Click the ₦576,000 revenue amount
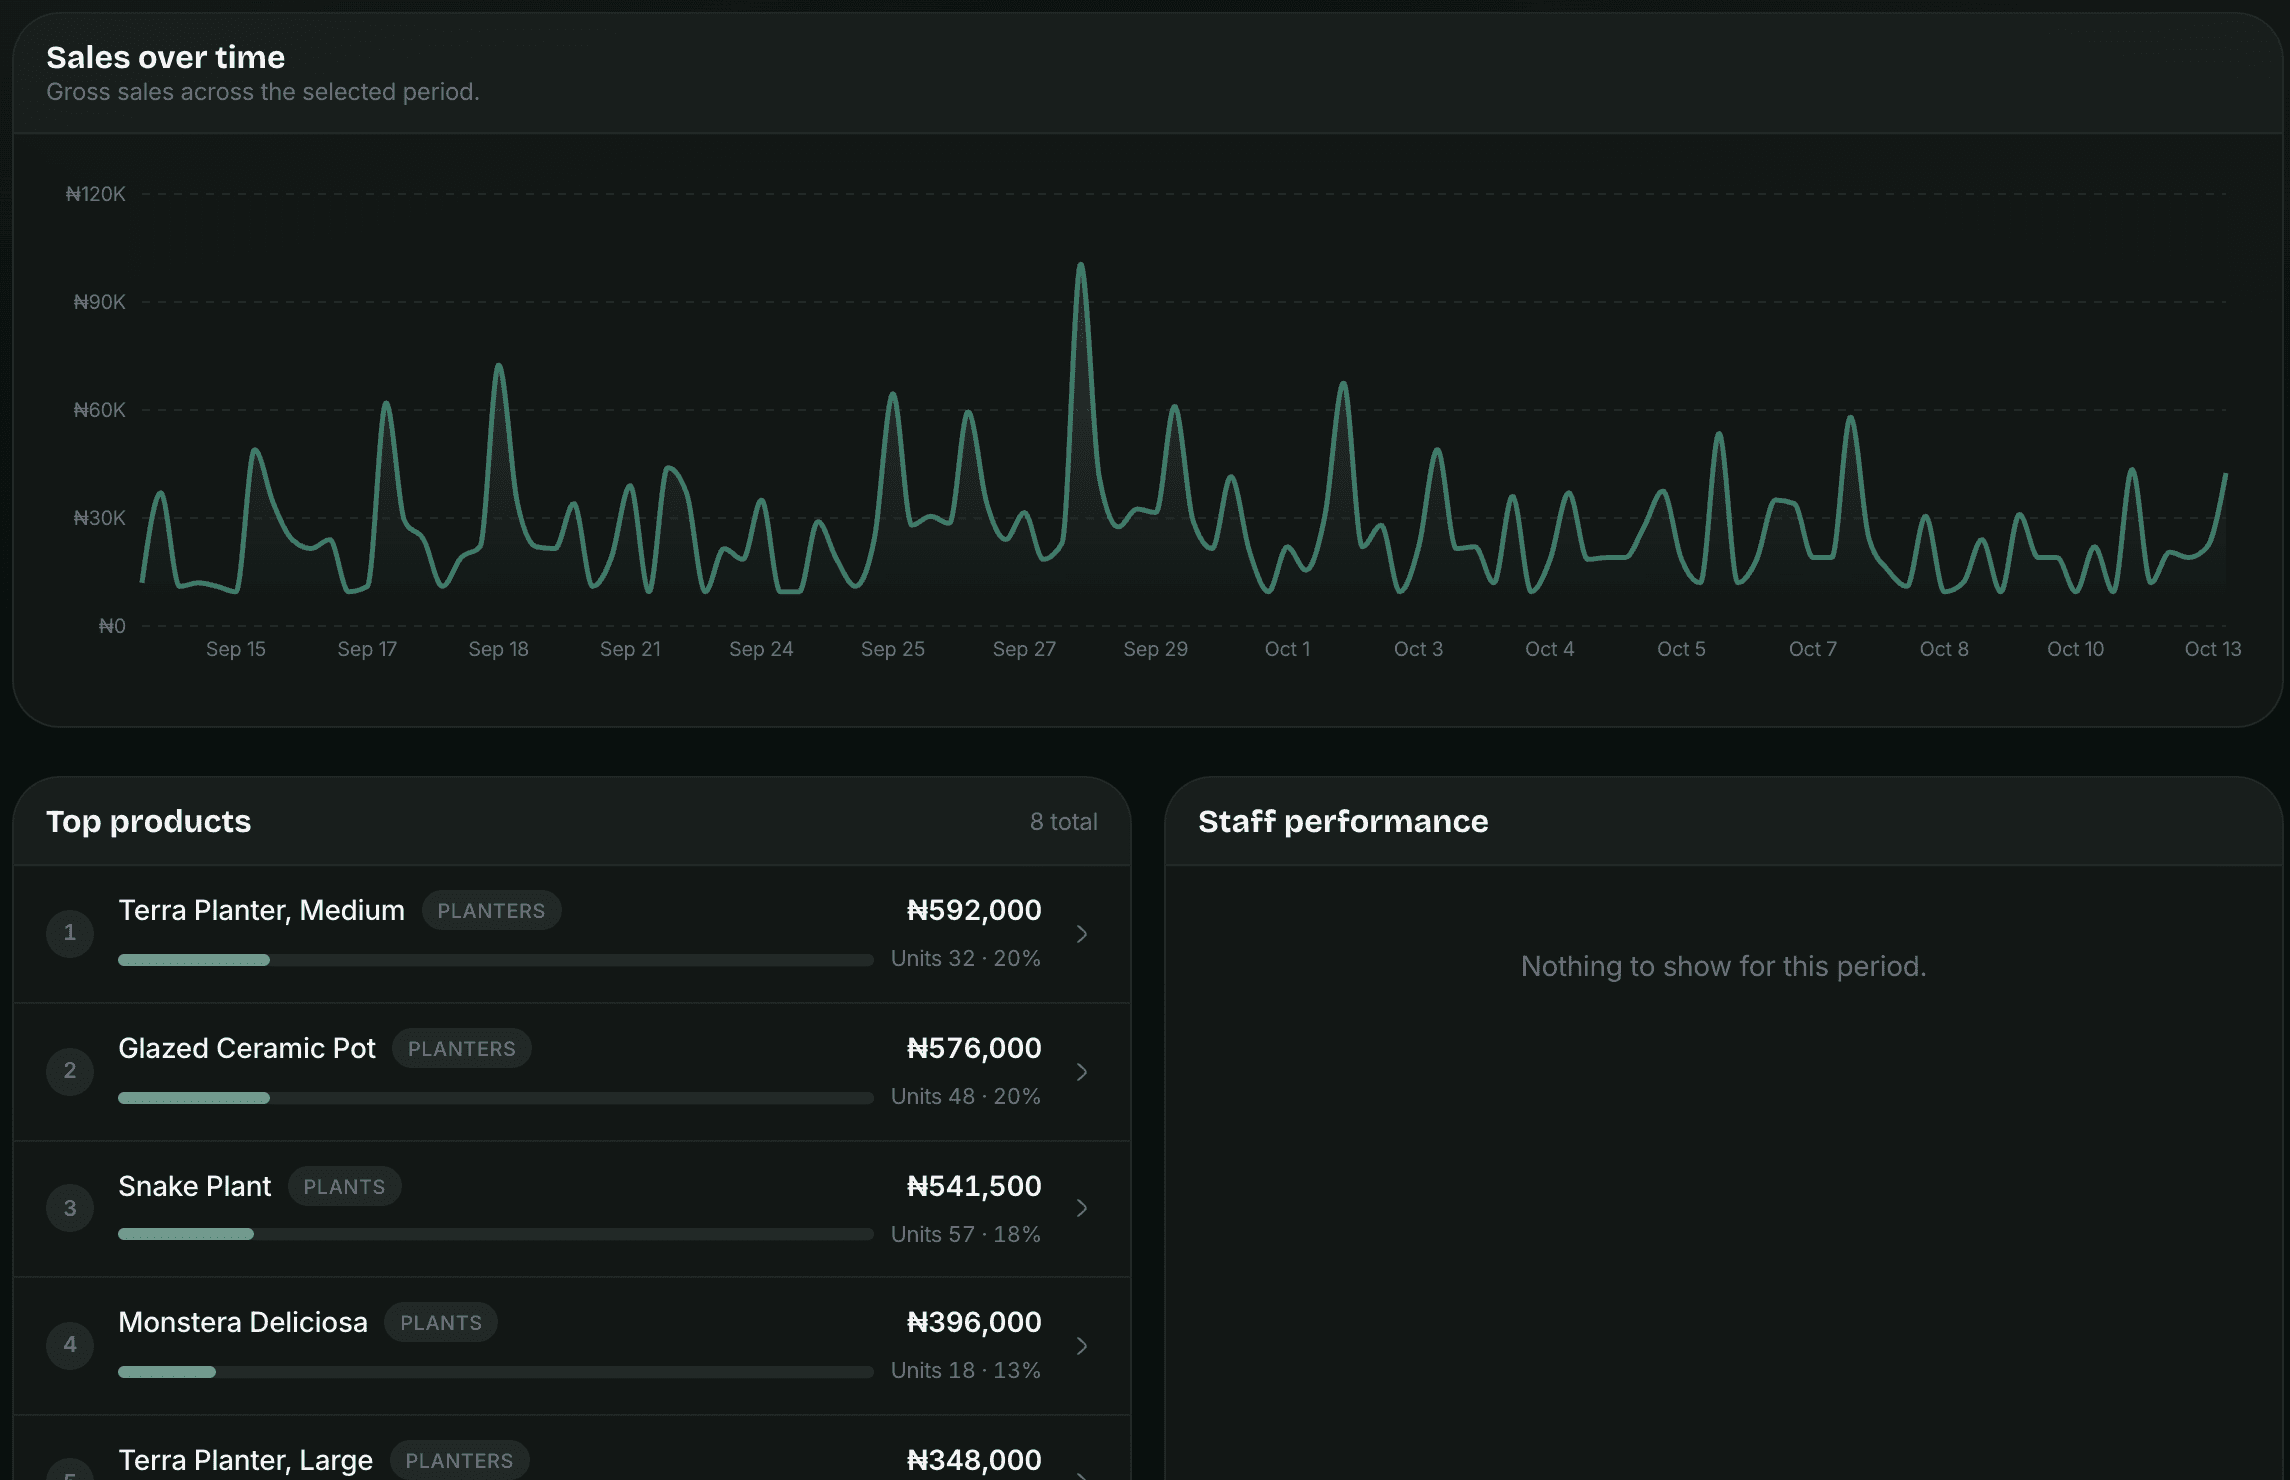 tap(974, 1048)
